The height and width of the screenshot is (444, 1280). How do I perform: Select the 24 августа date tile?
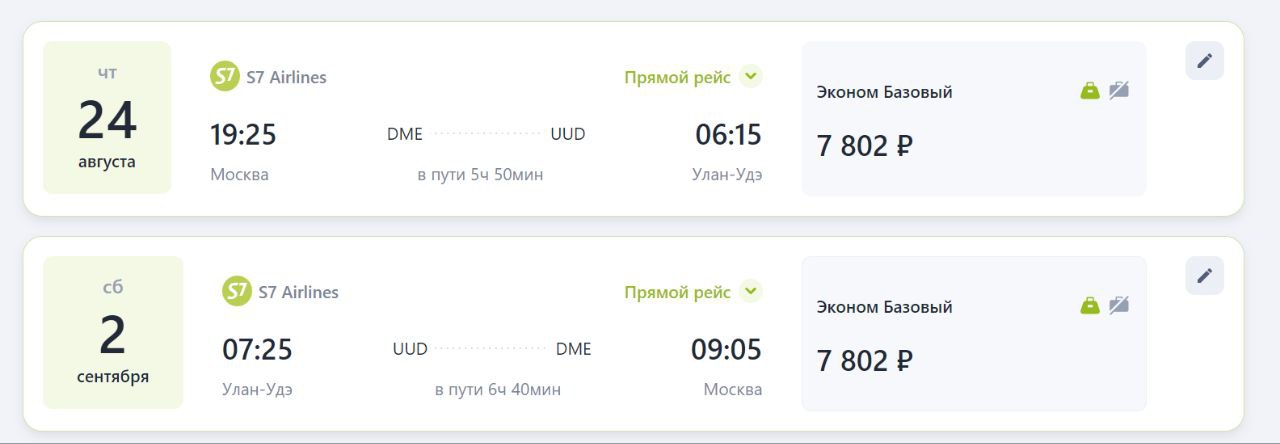(107, 118)
